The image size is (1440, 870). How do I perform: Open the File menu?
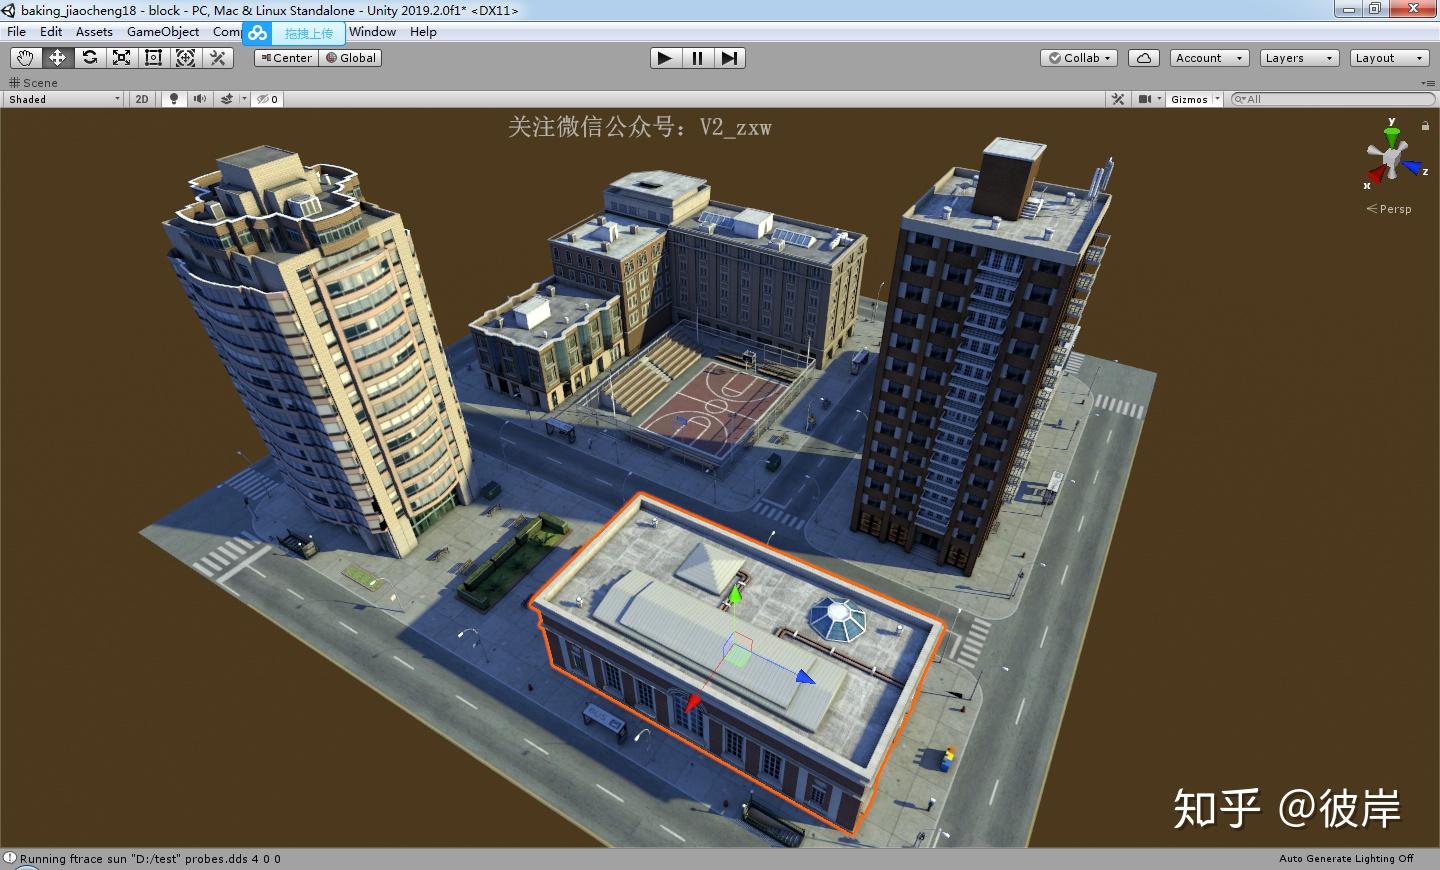tap(16, 32)
